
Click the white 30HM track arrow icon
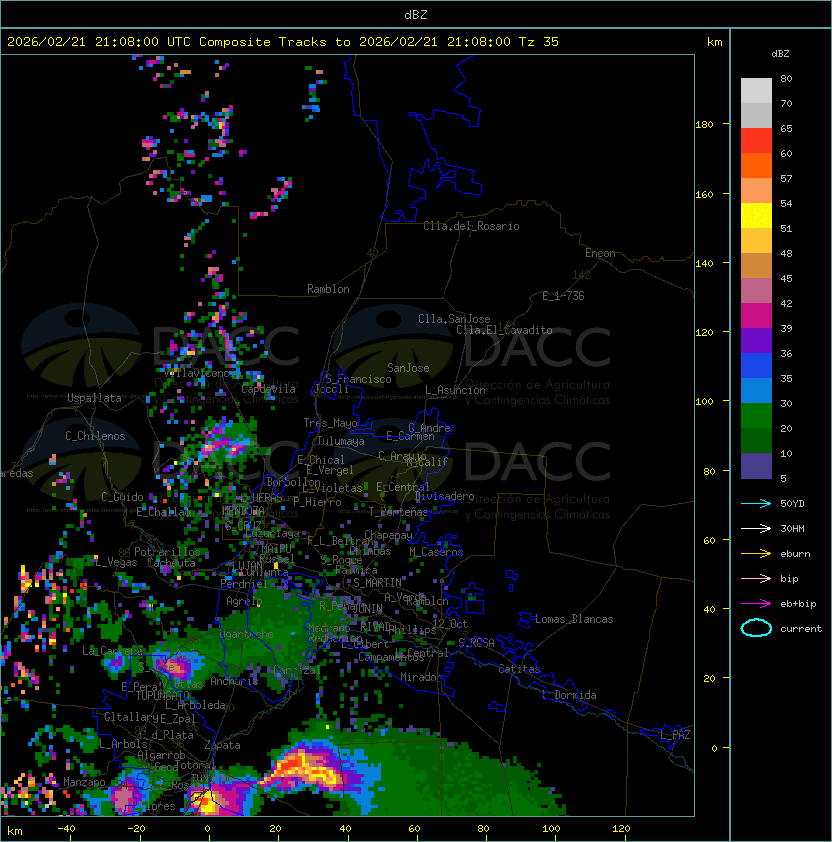[x=756, y=528]
